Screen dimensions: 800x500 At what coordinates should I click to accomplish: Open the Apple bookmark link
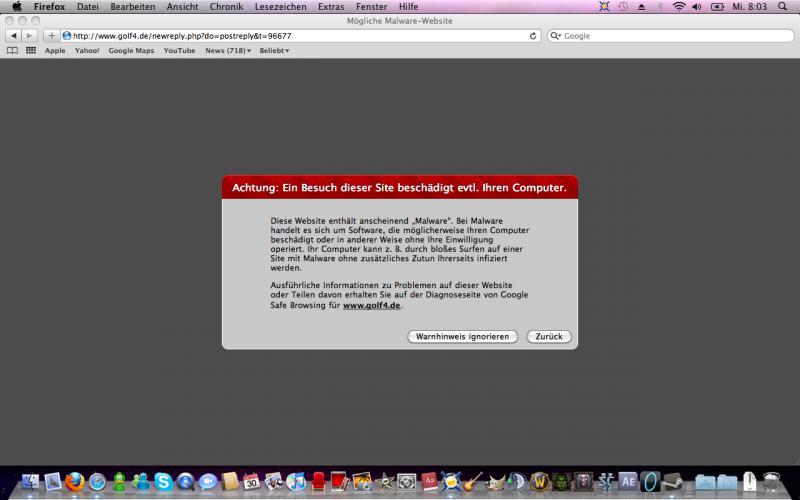point(55,51)
